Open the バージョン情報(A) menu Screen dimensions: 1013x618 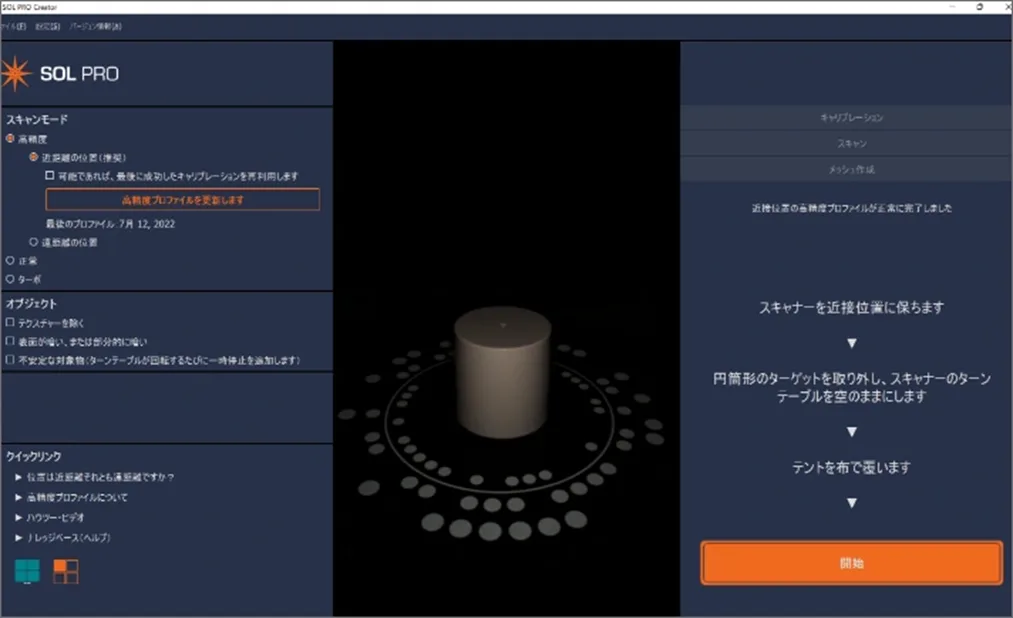[x=95, y=26]
